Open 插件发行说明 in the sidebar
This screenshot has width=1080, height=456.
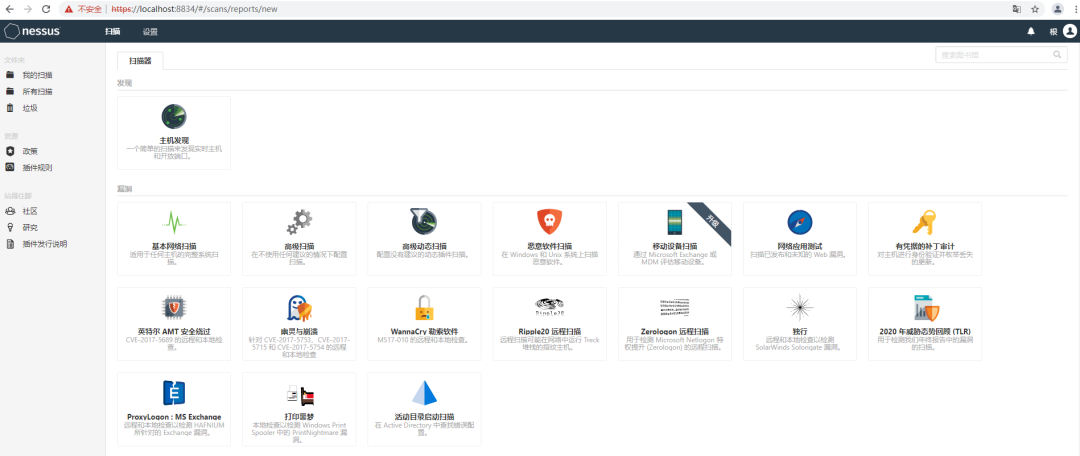click(45, 244)
